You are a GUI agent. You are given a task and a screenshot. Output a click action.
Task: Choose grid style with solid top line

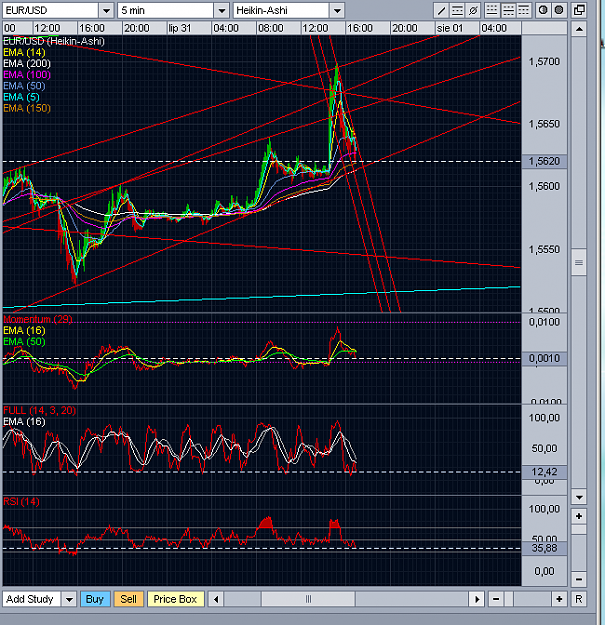coord(523,10)
